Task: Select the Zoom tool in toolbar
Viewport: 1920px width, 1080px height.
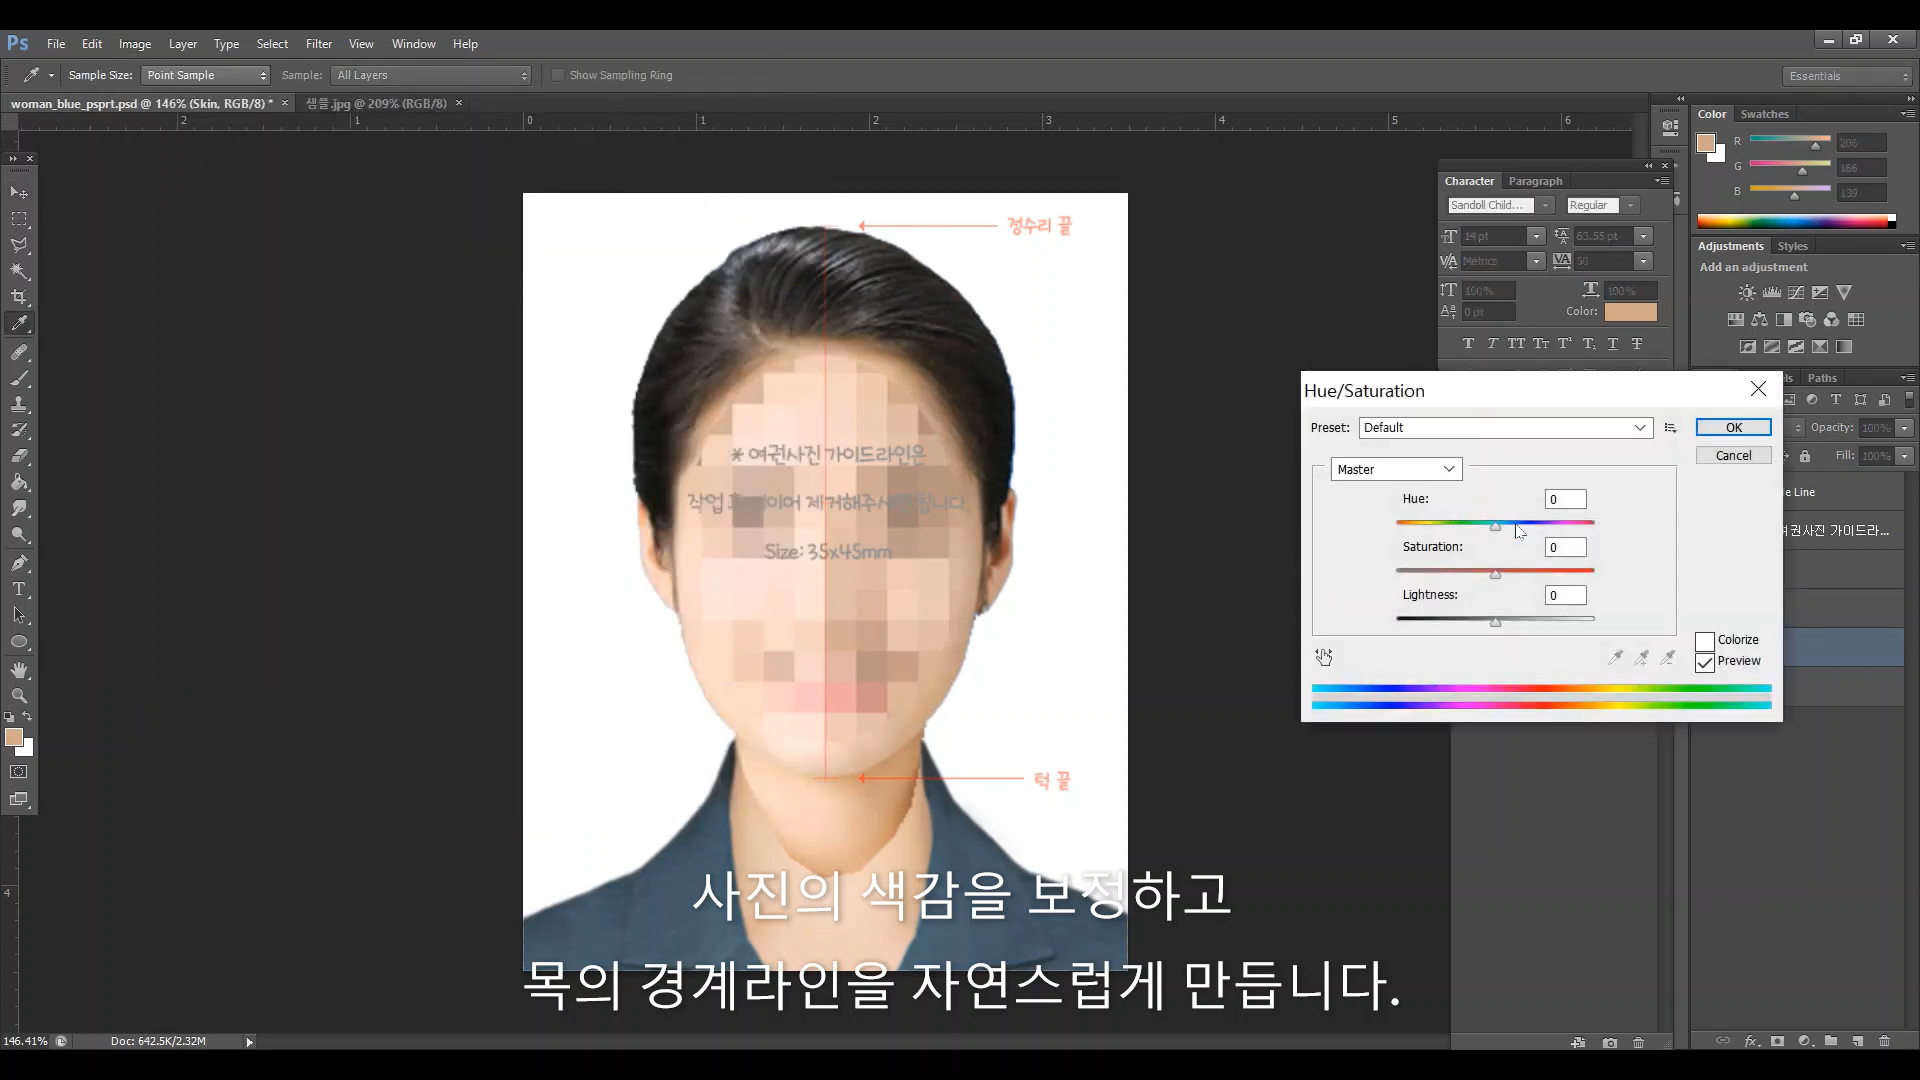Action: [19, 695]
